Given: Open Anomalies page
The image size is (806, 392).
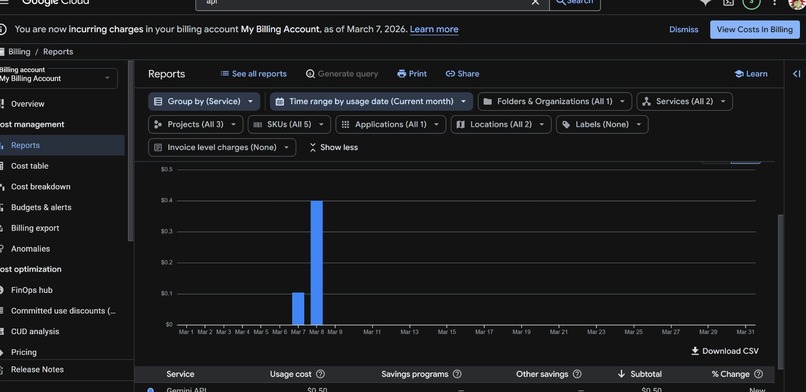Looking at the screenshot, I should pyautogui.click(x=30, y=249).
